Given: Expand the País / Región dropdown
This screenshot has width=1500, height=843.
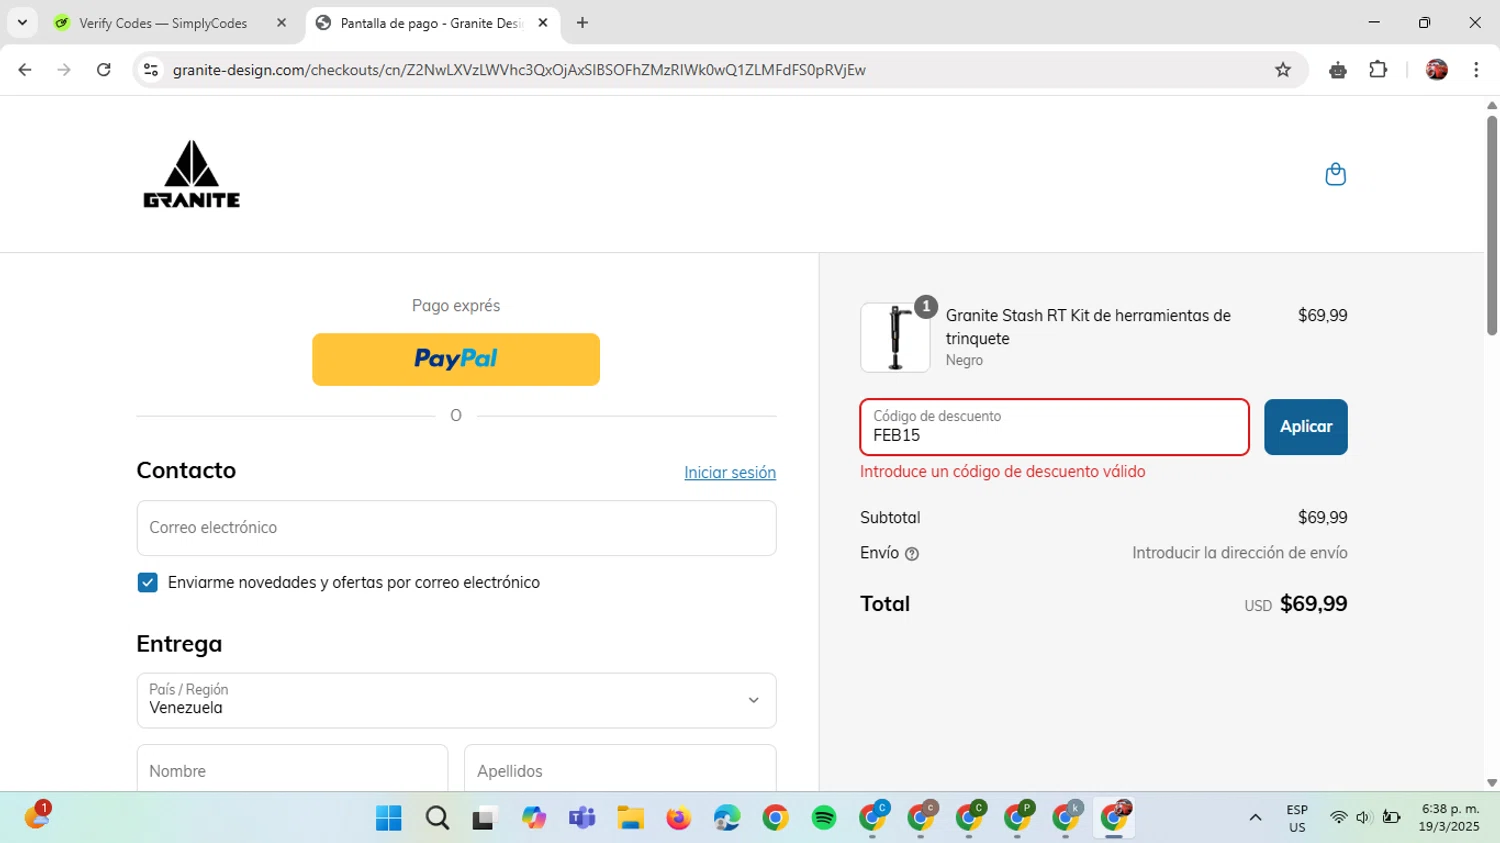Looking at the screenshot, I should pyautogui.click(x=456, y=700).
